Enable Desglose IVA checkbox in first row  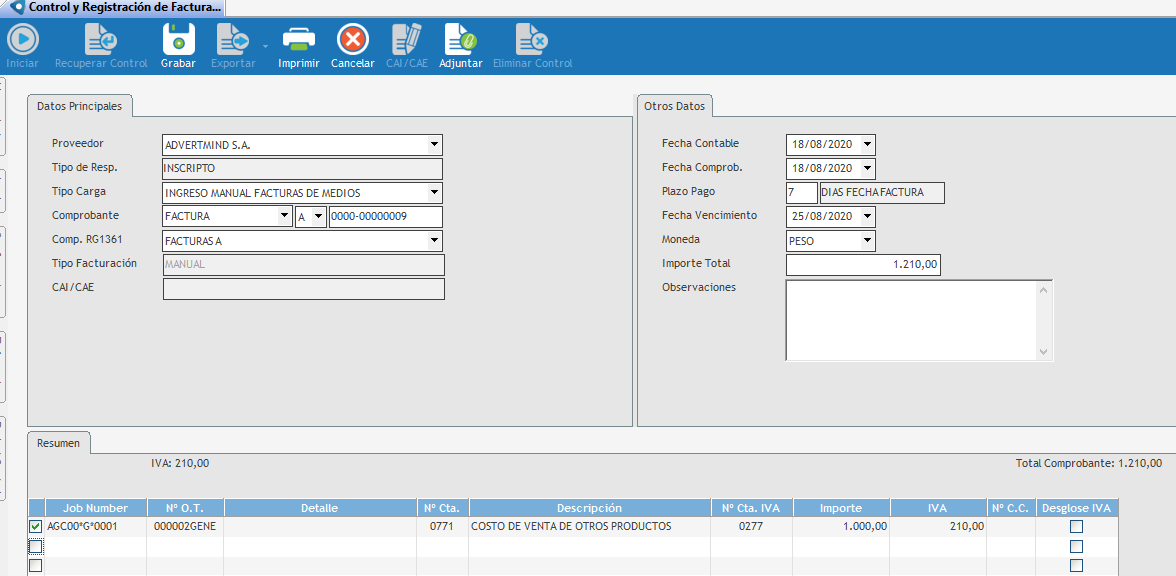coord(1076,526)
